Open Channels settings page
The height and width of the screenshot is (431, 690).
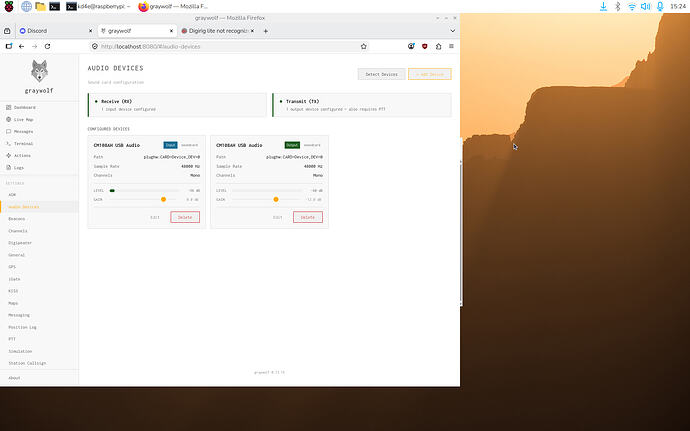18,231
